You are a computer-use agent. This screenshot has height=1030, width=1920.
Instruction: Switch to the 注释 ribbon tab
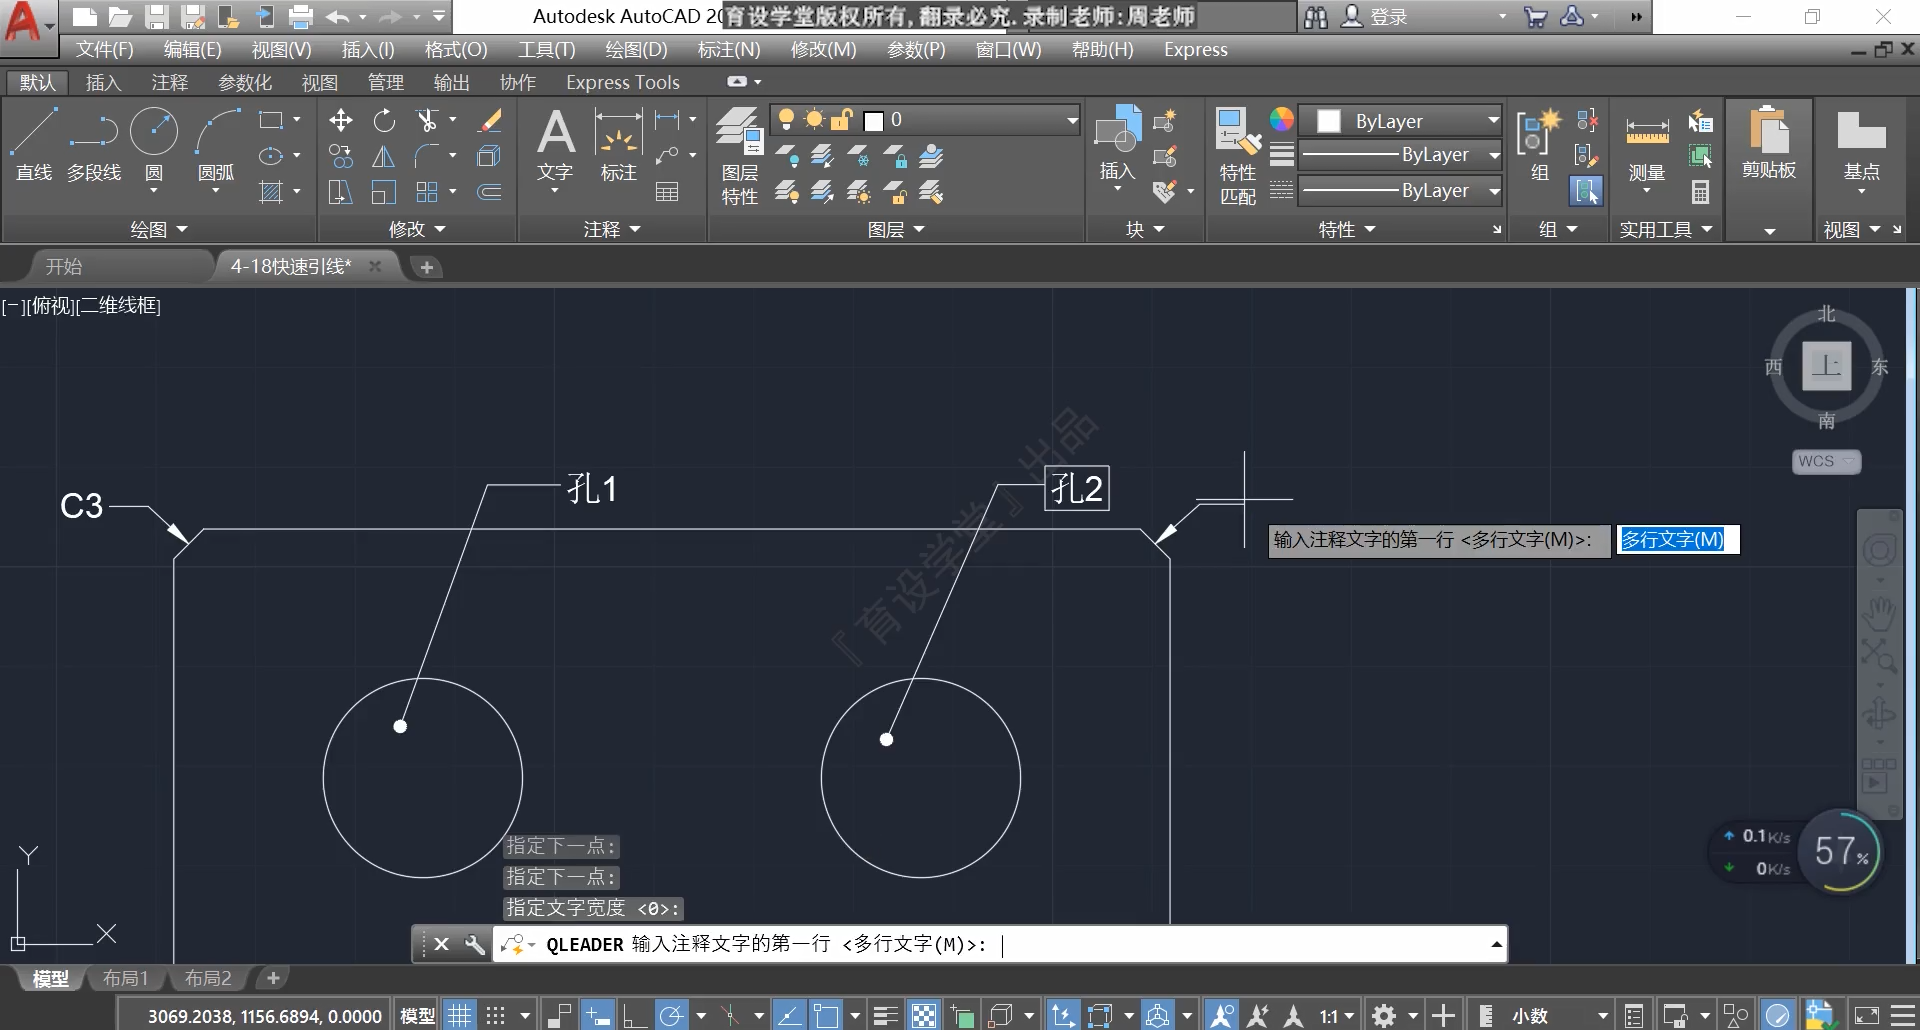(x=169, y=83)
